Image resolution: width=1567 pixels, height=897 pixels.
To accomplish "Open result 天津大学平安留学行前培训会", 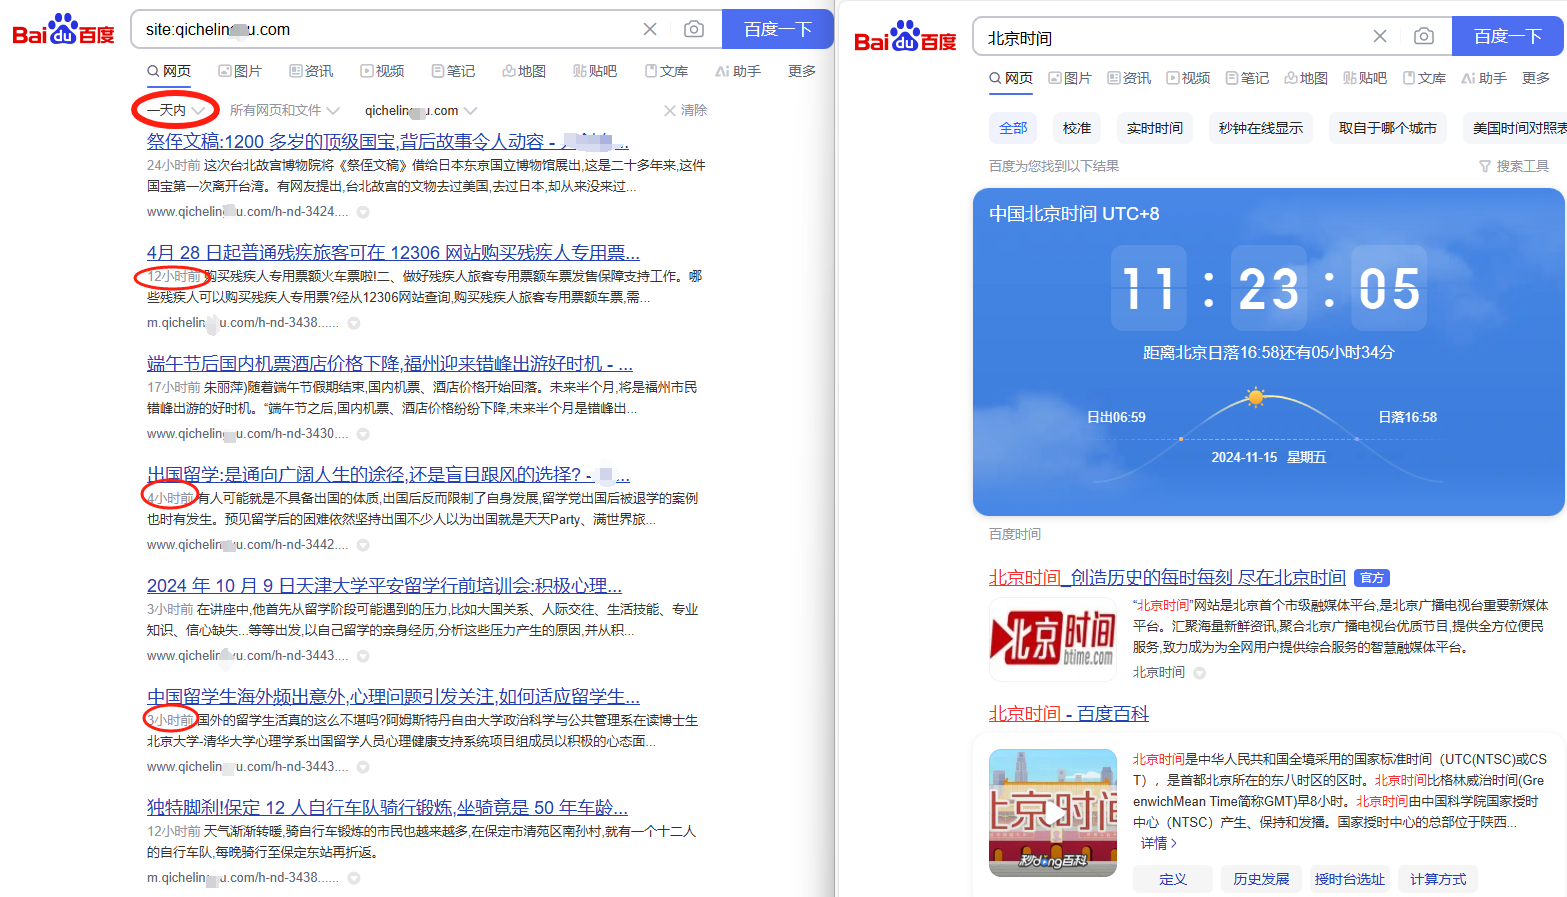I will tap(384, 586).
